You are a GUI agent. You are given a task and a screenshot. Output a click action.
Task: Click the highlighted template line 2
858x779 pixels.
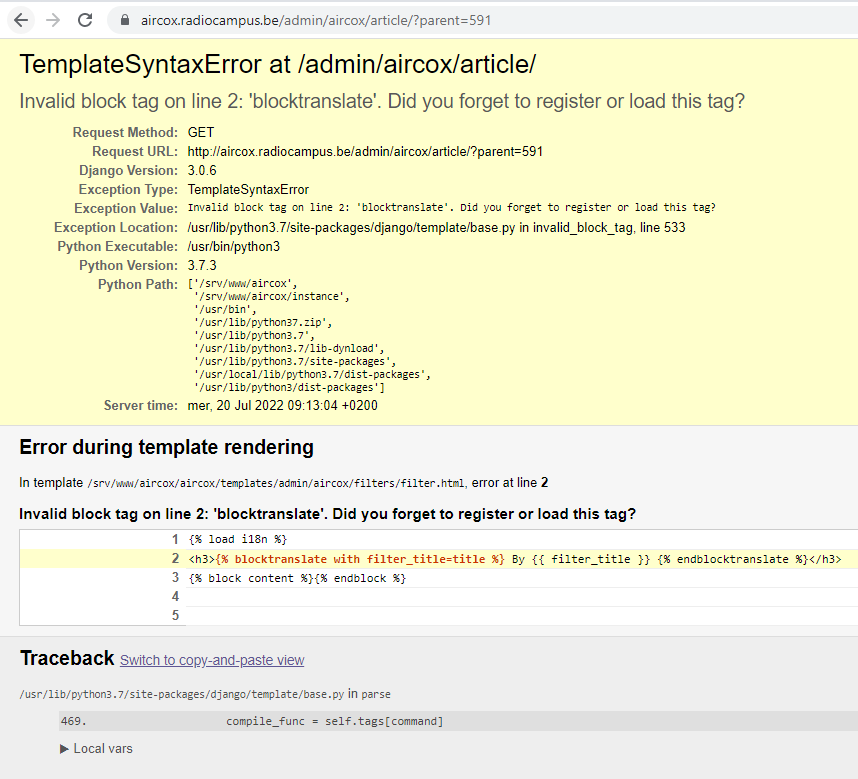coord(514,559)
